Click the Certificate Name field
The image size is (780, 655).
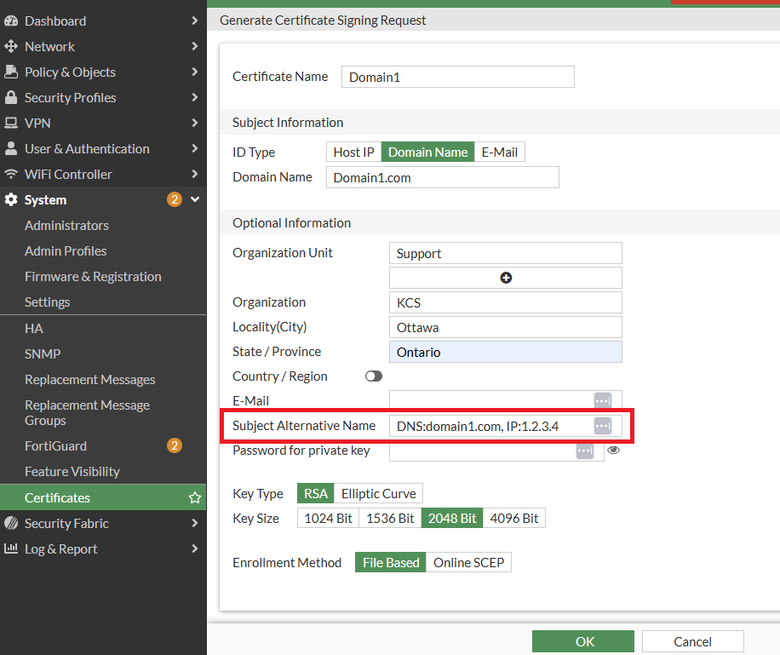(x=458, y=77)
